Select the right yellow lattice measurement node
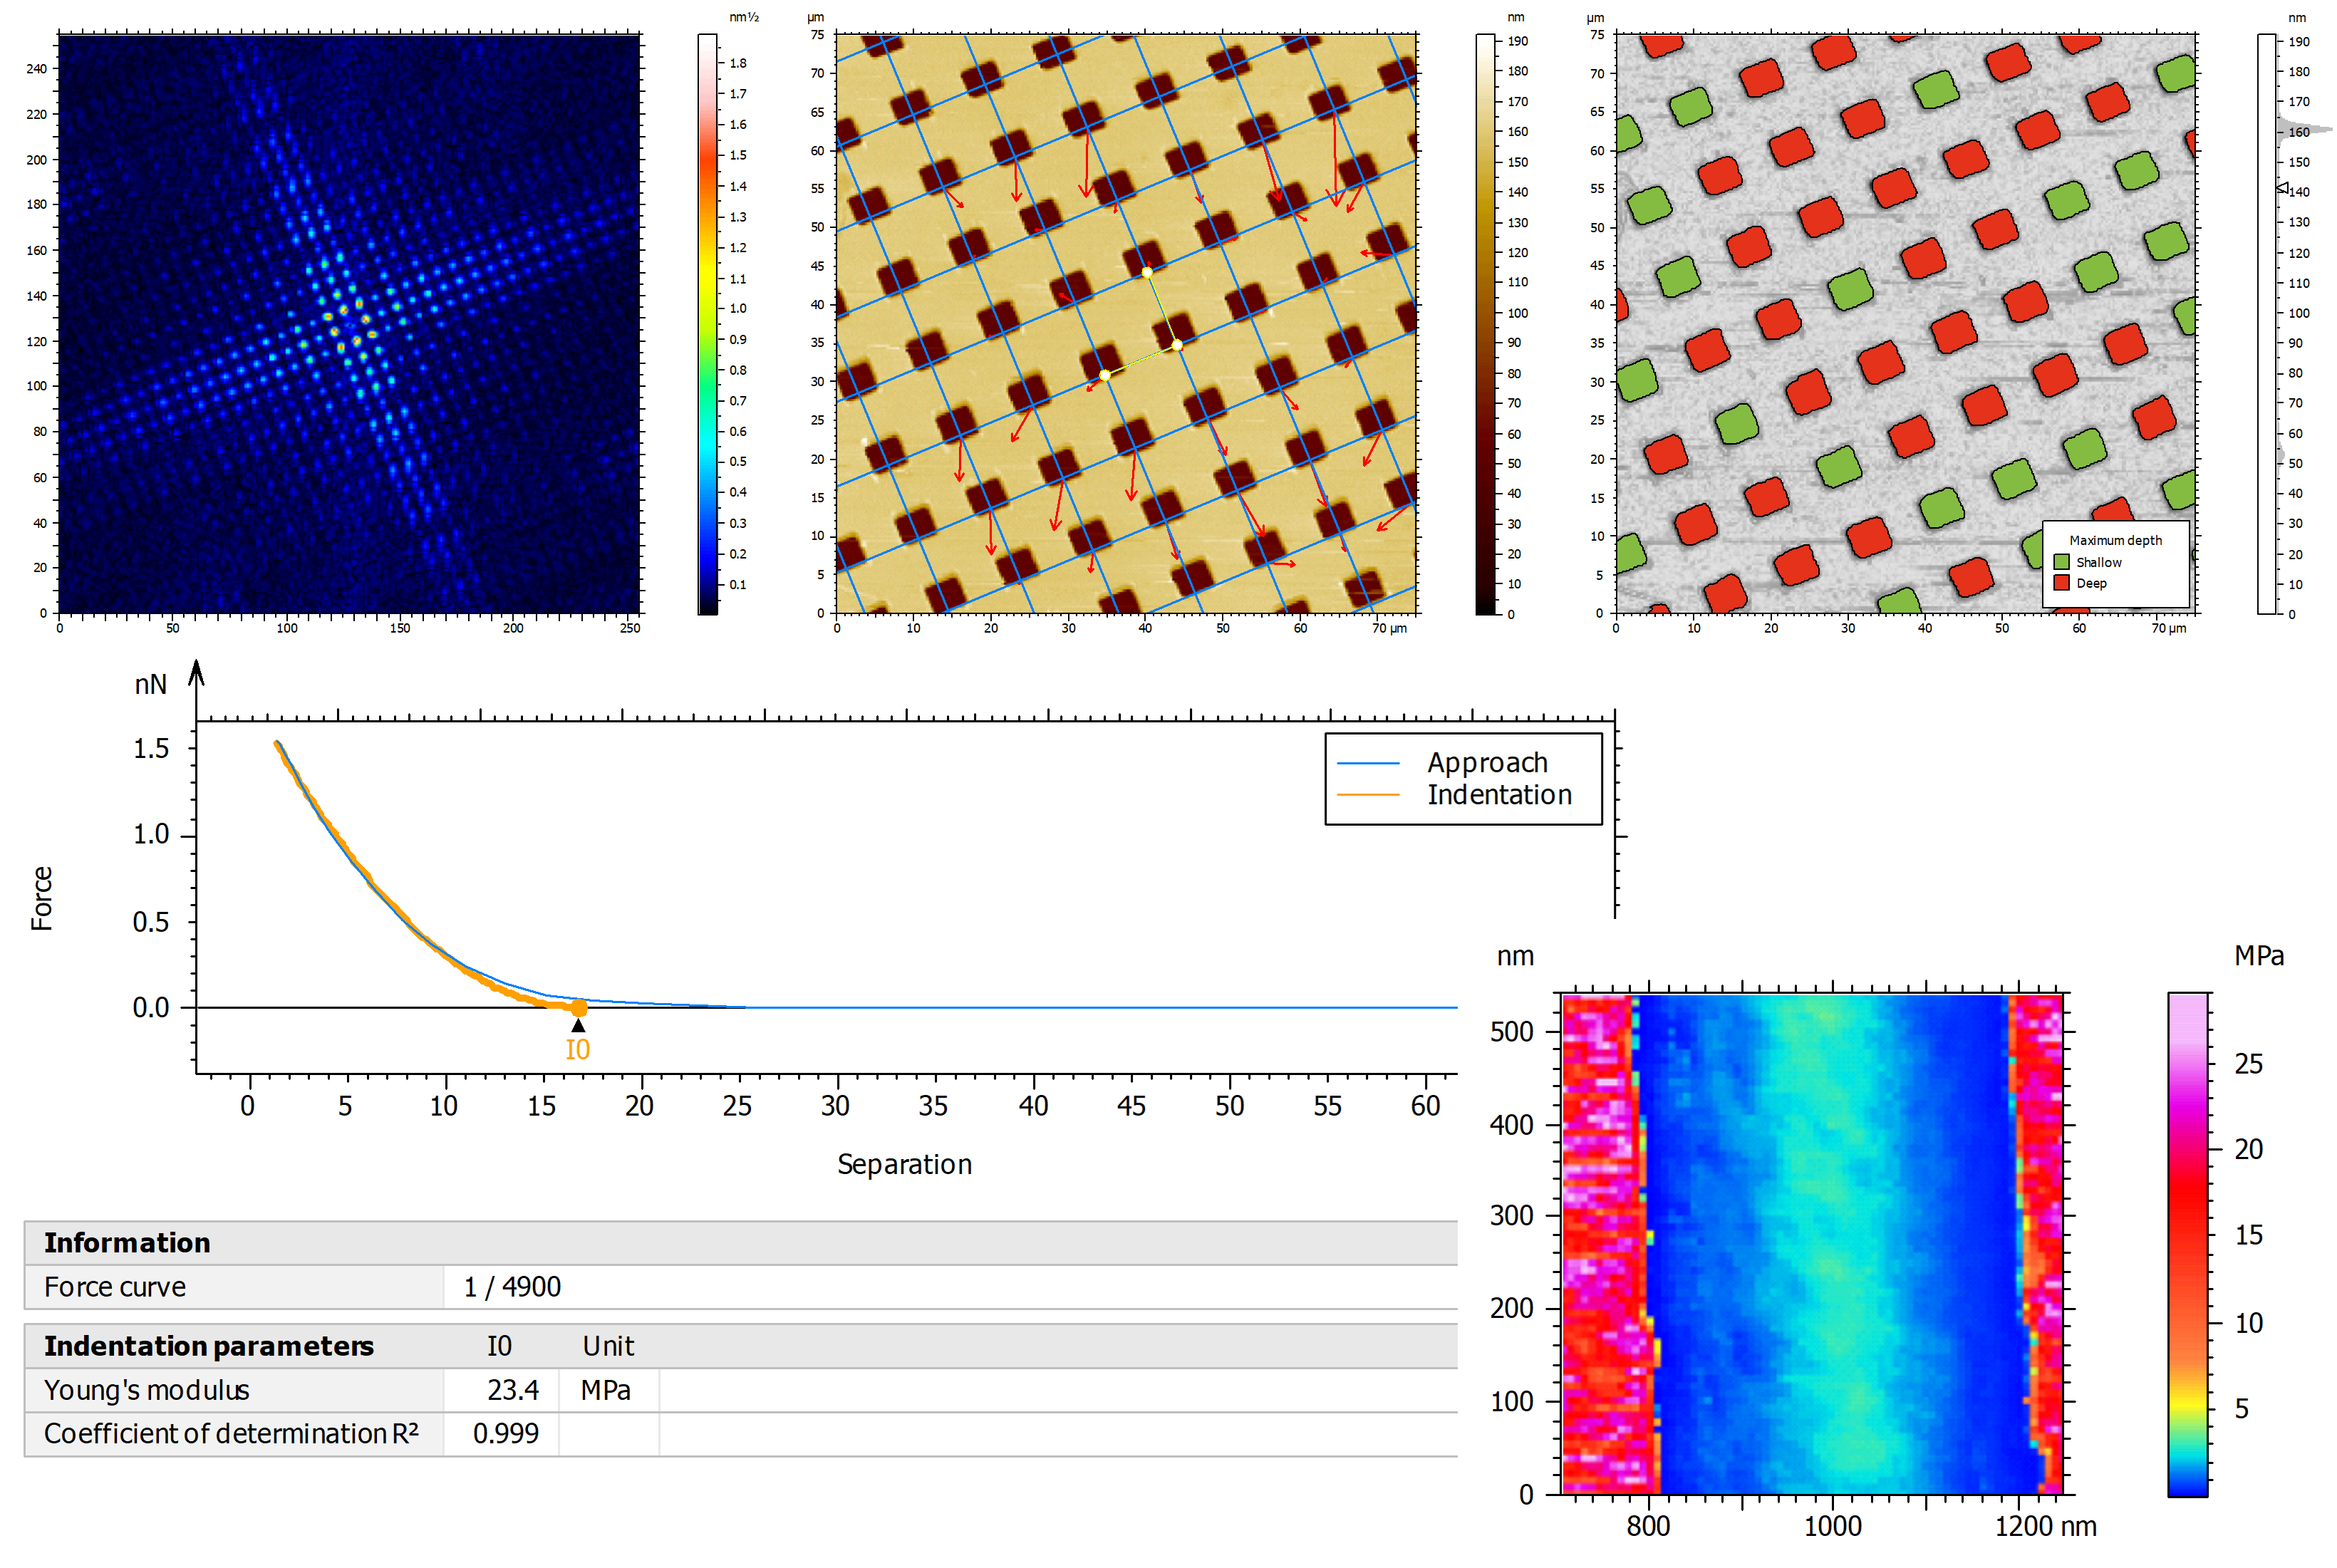This screenshot has height=1568, width=2337. click(x=1177, y=345)
